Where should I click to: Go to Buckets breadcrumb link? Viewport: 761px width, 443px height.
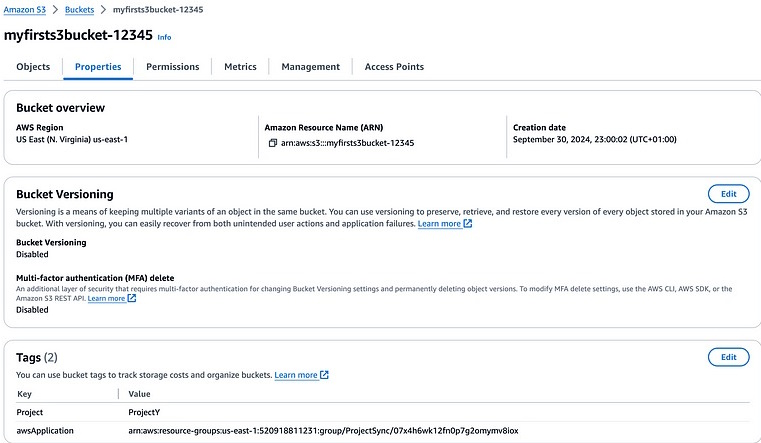pyautogui.click(x=80, y=9)
